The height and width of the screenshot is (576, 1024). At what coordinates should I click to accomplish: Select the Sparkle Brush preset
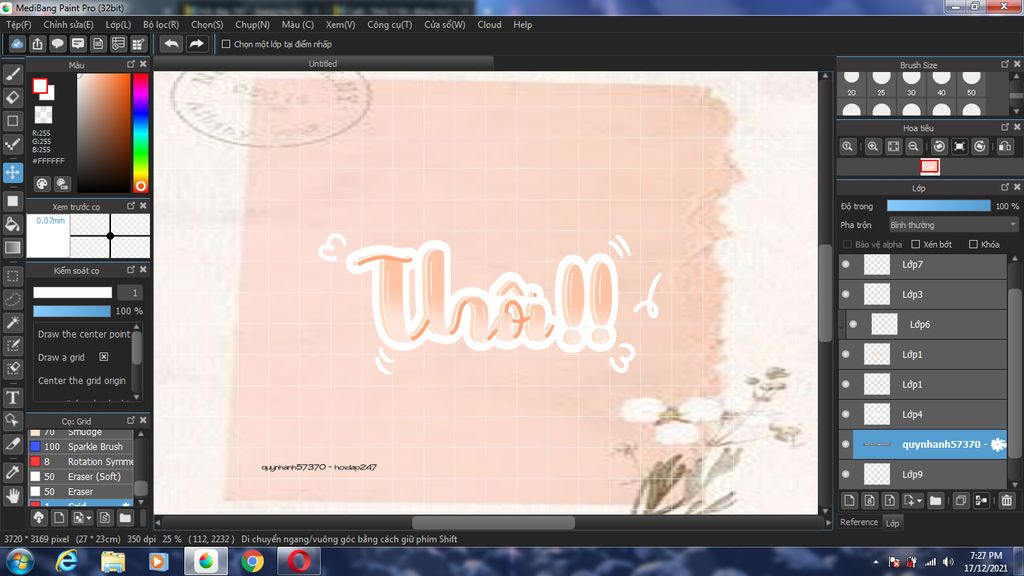tap(81, 447)
